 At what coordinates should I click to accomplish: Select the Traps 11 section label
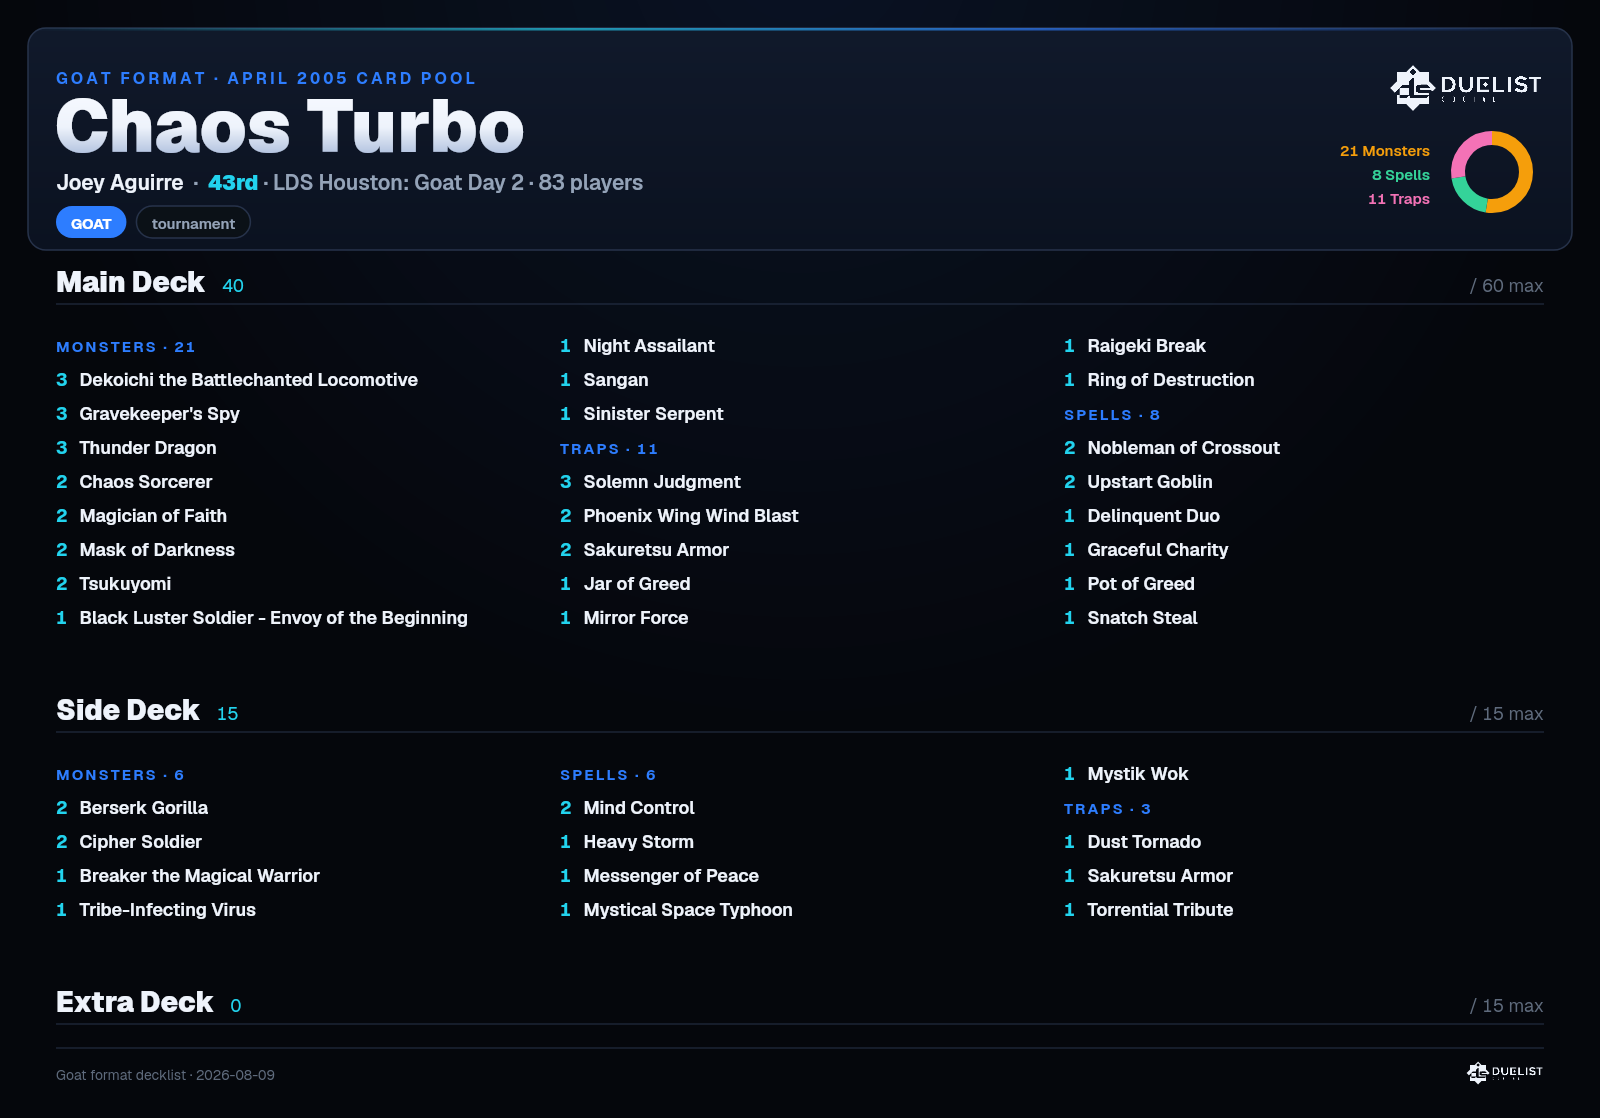(609, 449)
